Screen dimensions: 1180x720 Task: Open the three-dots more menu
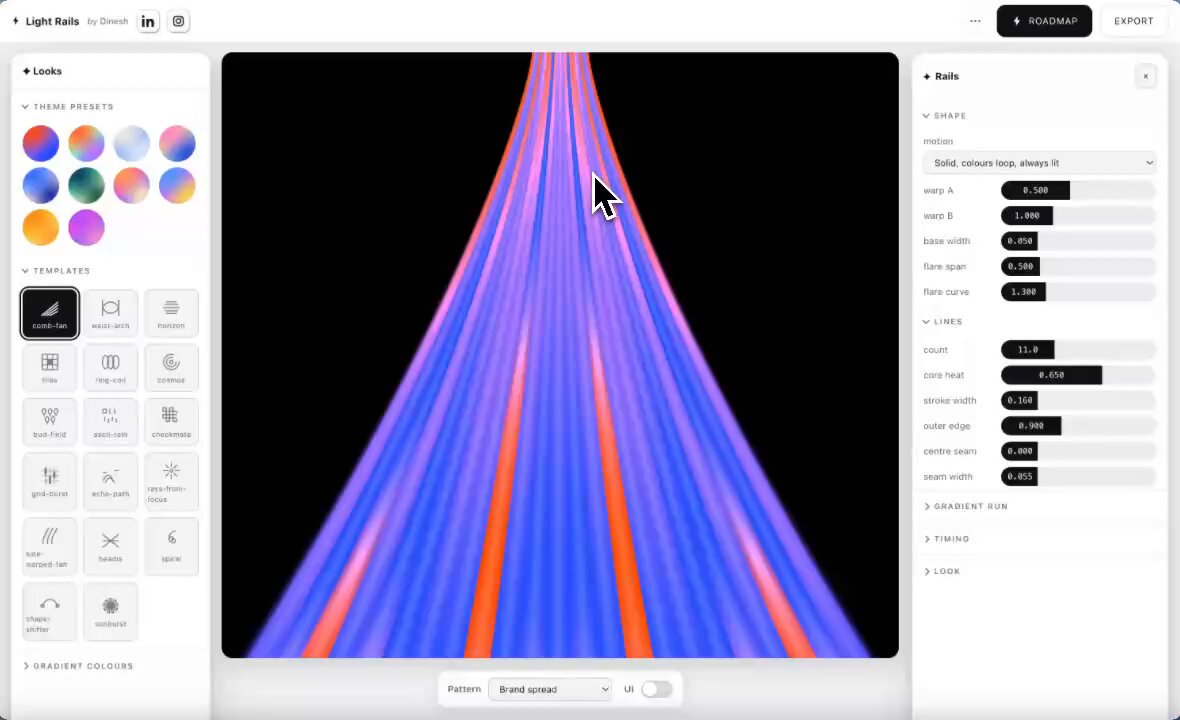tap(975, 21)
